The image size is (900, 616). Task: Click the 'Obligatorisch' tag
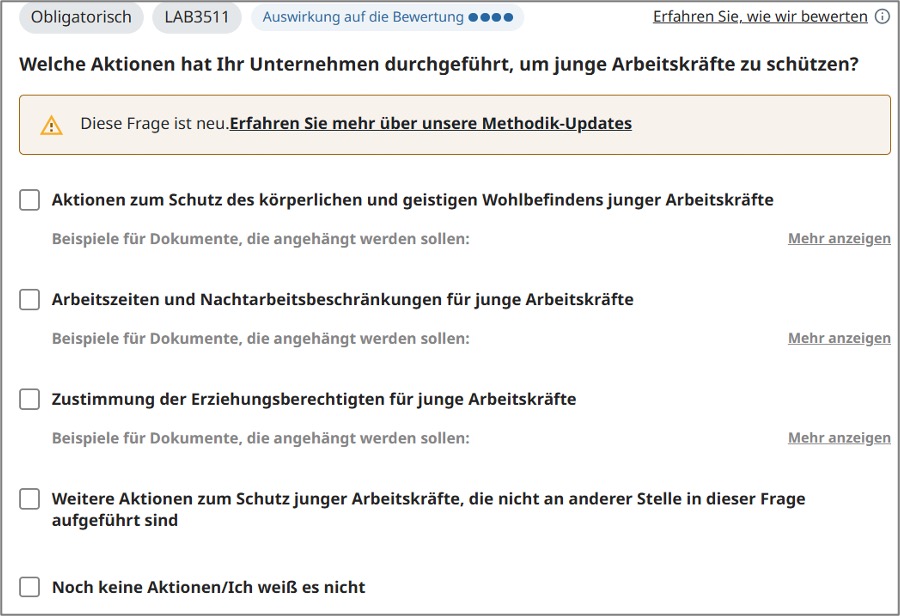[81, 17]
